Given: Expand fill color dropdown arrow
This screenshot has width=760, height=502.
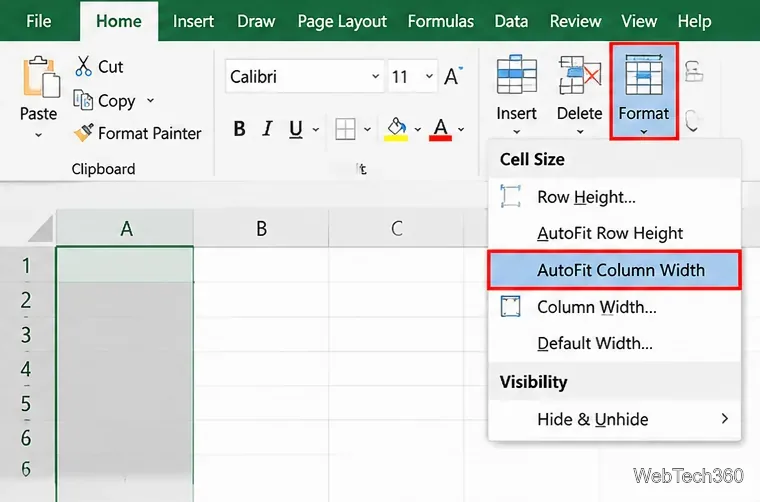Looking at the screenshot, I should 417,129.
